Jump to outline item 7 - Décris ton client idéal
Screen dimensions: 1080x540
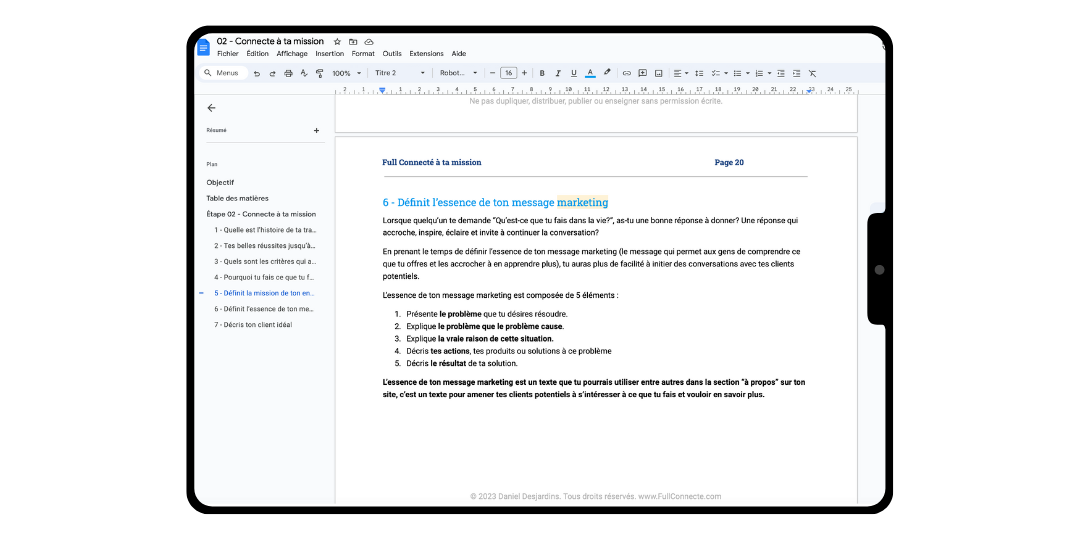coord(253,325)
